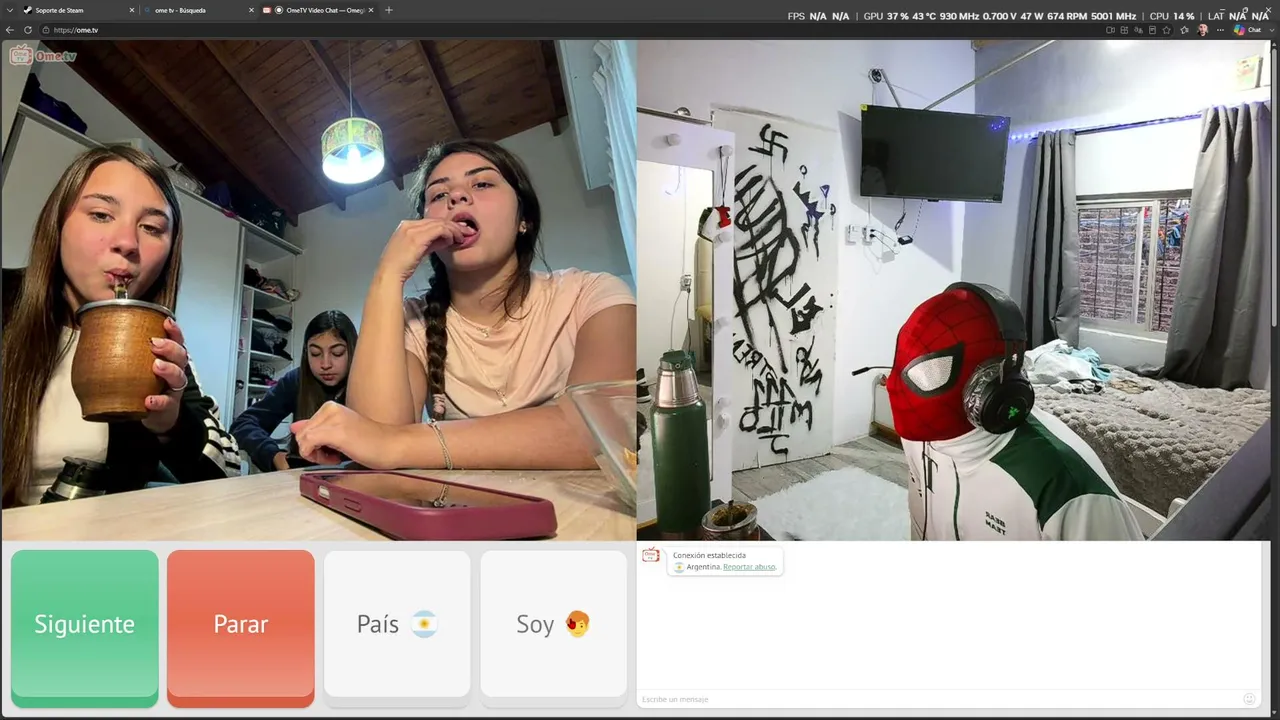This screenshot has height=720, width=1280.
Task: Expand the tab list dropdown arrow
Action: (x=9, y=10)
